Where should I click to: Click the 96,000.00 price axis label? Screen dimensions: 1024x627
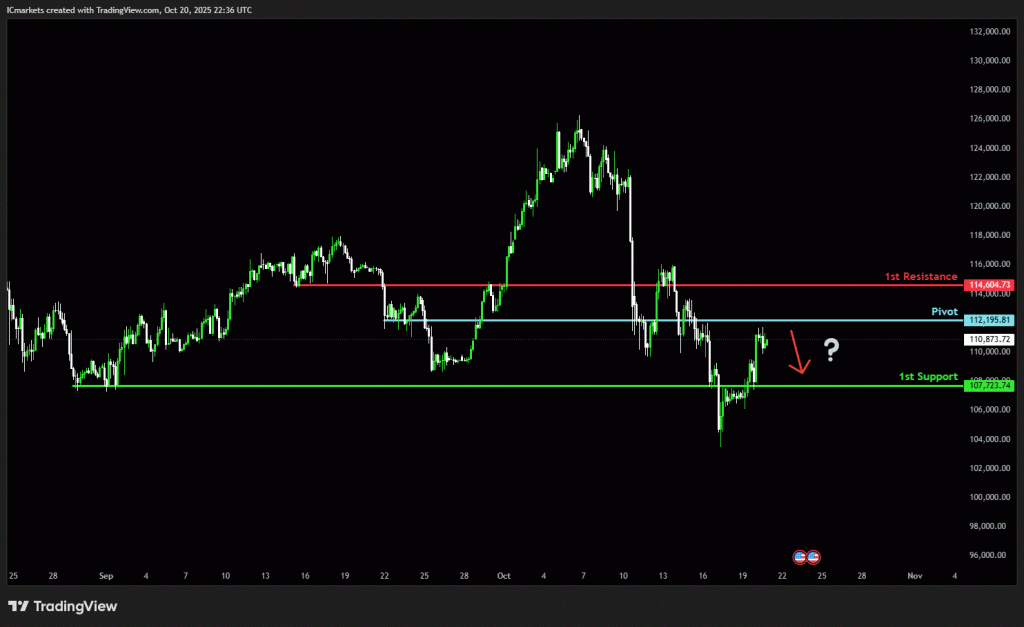989,555
